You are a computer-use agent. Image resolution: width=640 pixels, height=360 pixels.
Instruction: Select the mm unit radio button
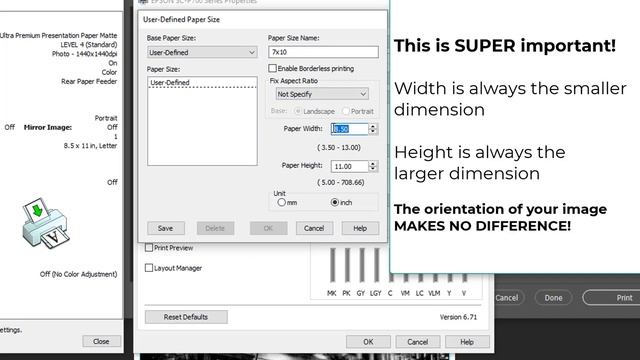point(281,202)
